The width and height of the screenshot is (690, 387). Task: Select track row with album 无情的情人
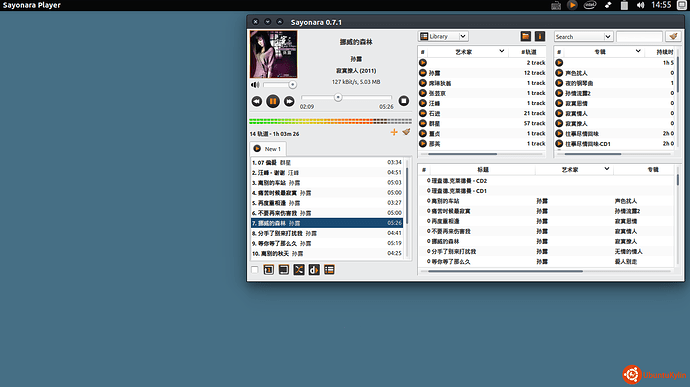[x=547, y=251]
